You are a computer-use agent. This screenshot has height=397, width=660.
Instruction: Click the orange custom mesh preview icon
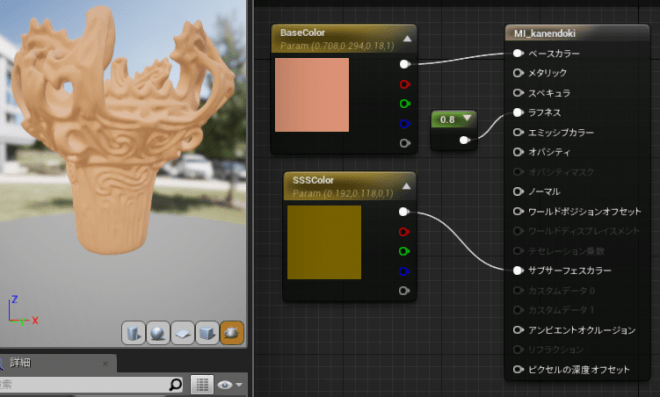[232, 333]
